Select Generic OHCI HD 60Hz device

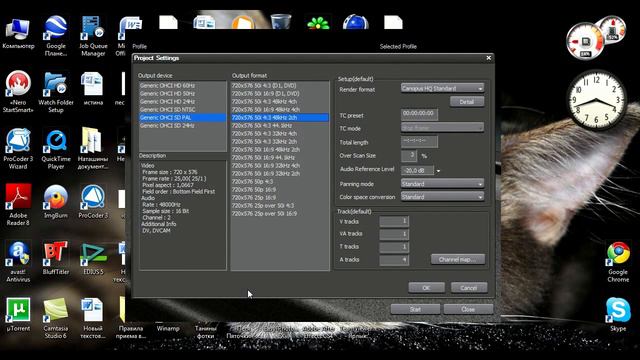(x=182, y=86)
